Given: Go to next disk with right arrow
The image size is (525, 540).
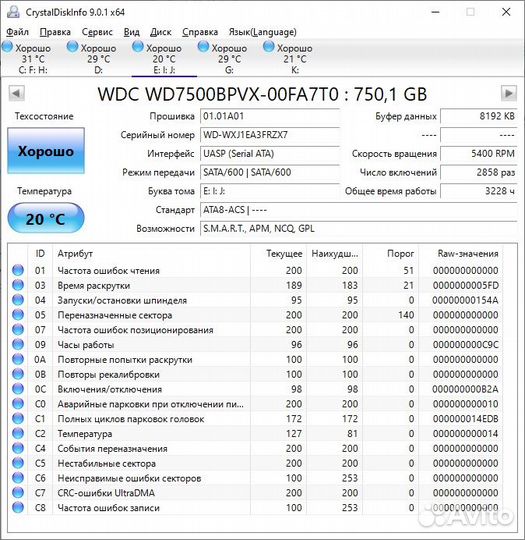Looking at the screenshot, I should click(508, 93).
